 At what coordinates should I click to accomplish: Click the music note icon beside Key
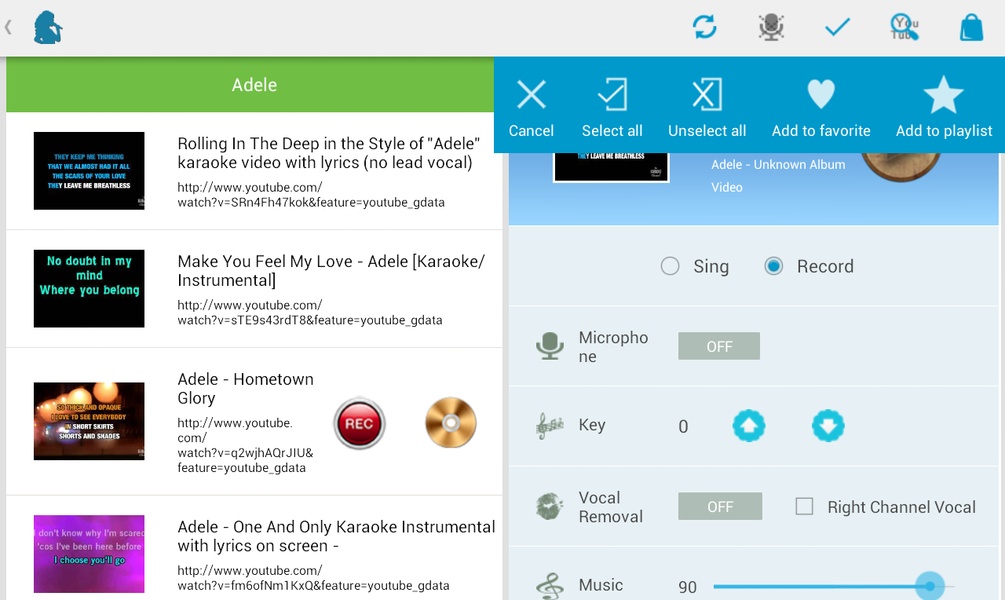[x=550, y=426]
